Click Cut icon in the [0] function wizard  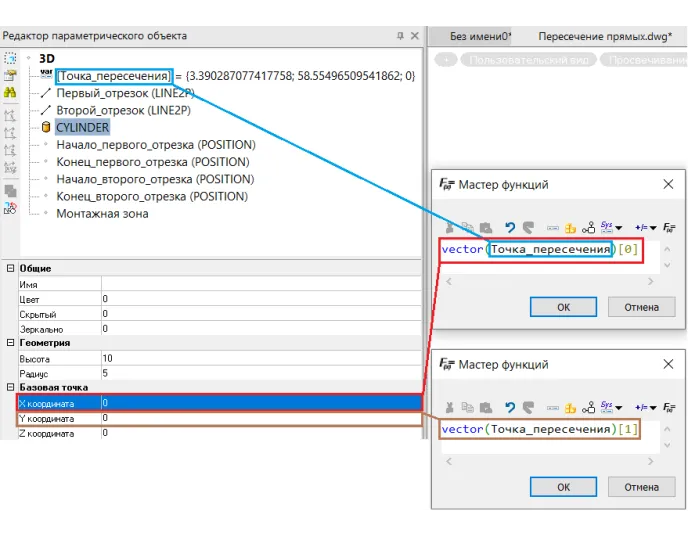click(449, 227)
